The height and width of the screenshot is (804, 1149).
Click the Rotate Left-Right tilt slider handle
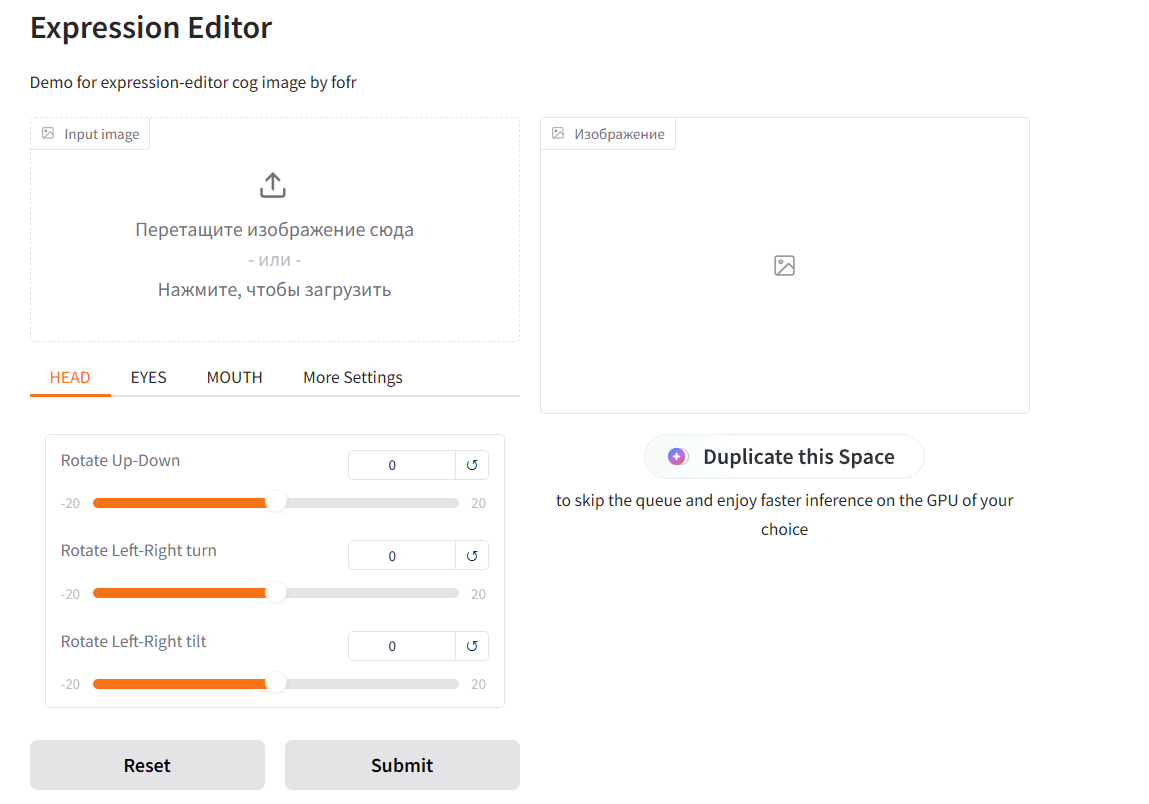276,684
